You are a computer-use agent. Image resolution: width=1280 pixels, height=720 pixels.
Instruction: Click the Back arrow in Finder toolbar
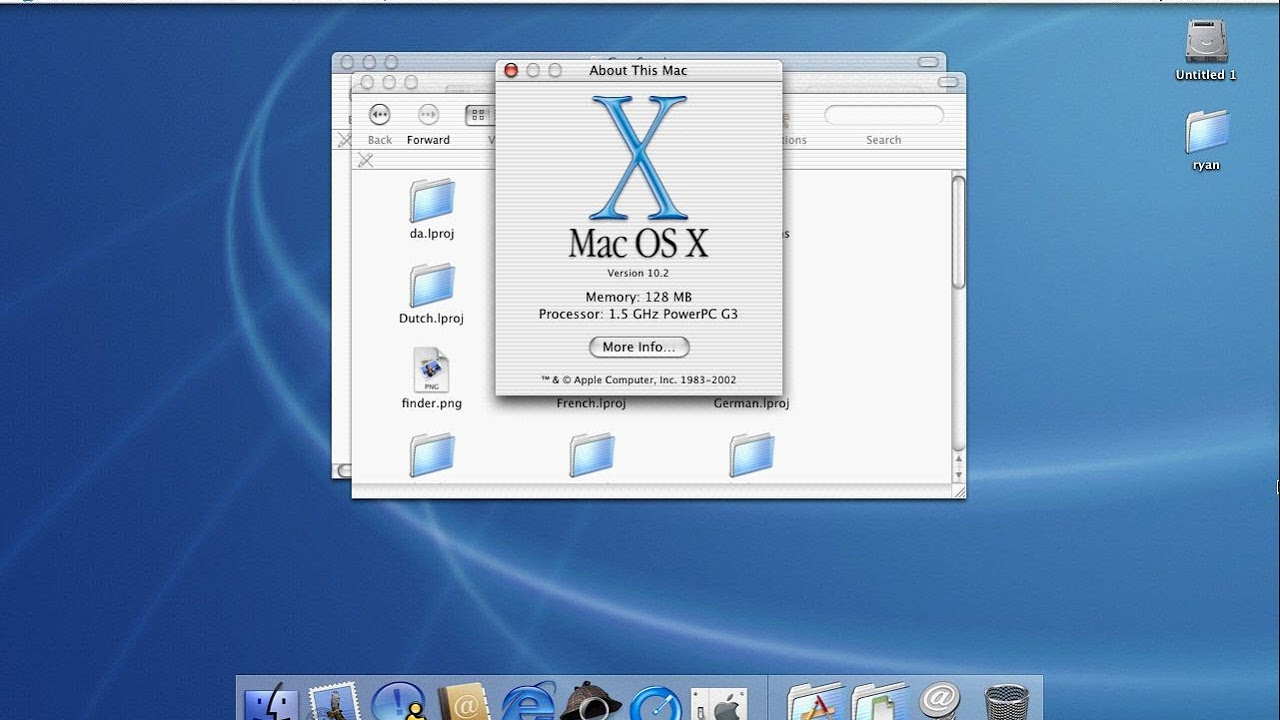click(380, 115)
